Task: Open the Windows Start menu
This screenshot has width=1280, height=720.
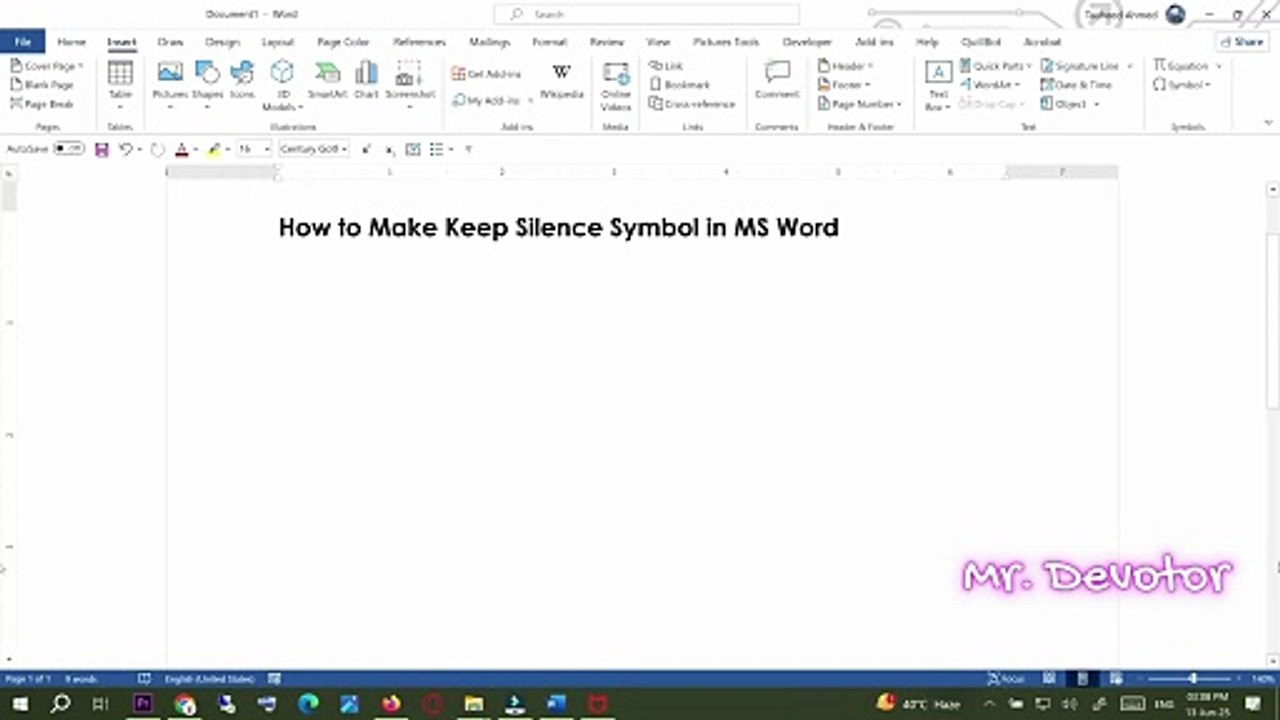Action: pos(19,704)
